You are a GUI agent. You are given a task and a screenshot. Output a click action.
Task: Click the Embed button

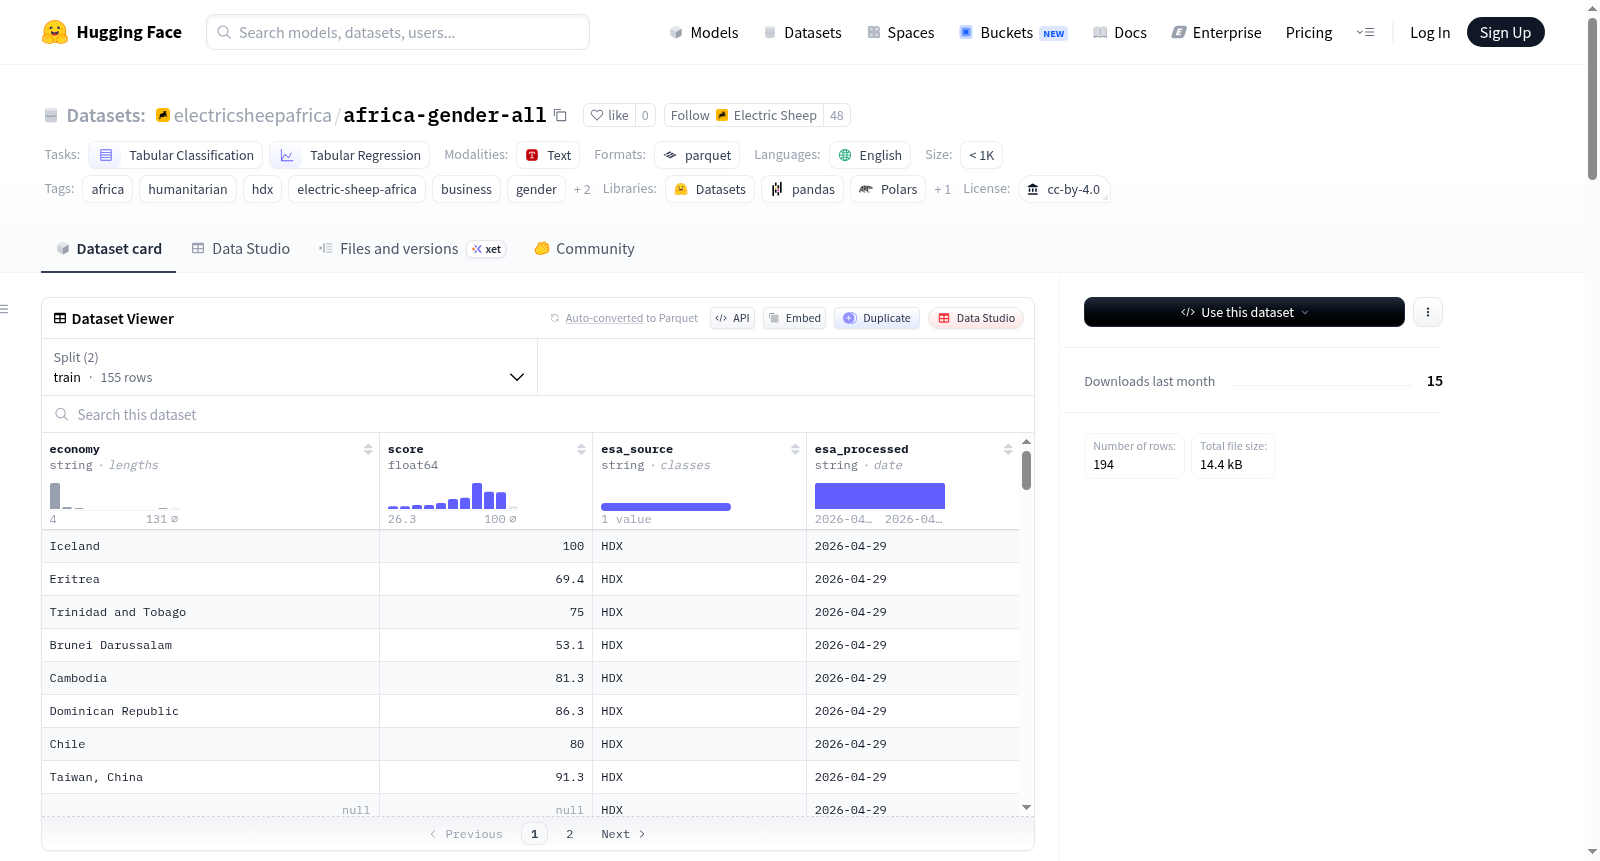(794, 318)
